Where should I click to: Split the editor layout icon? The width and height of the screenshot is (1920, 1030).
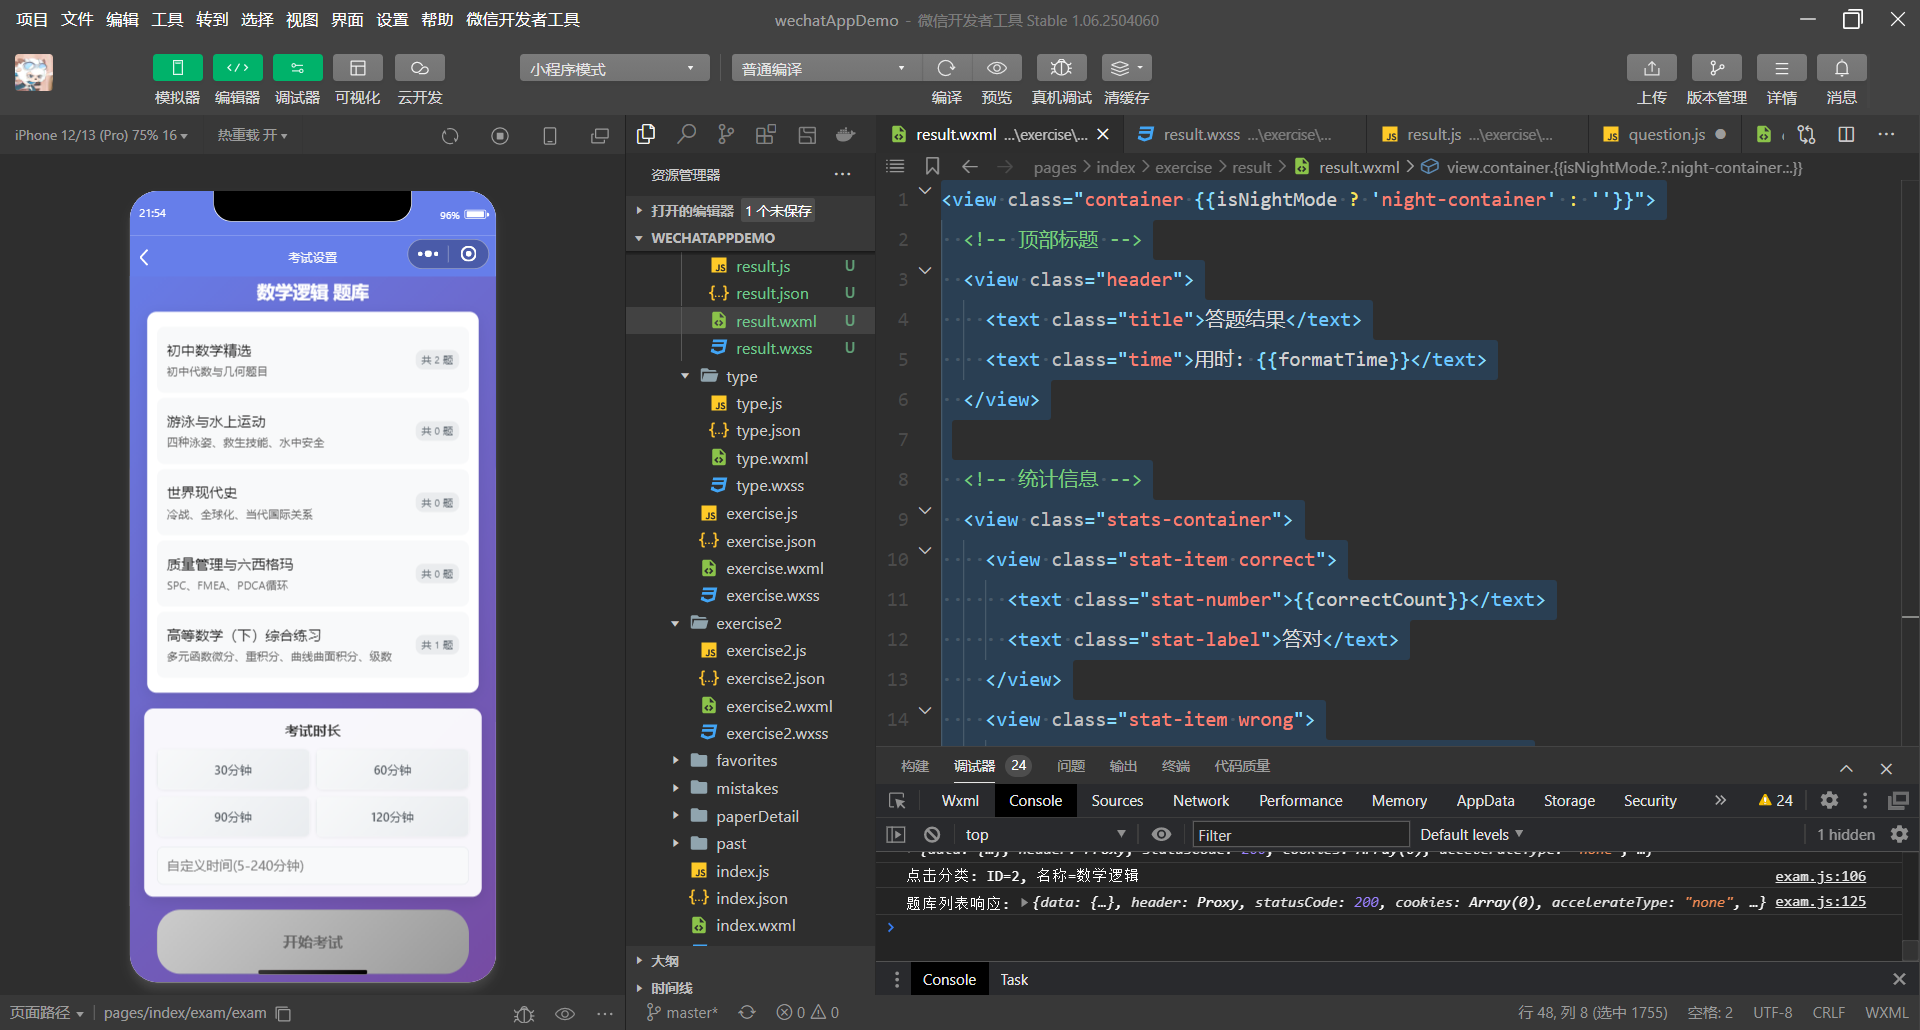pos(1846,134)
